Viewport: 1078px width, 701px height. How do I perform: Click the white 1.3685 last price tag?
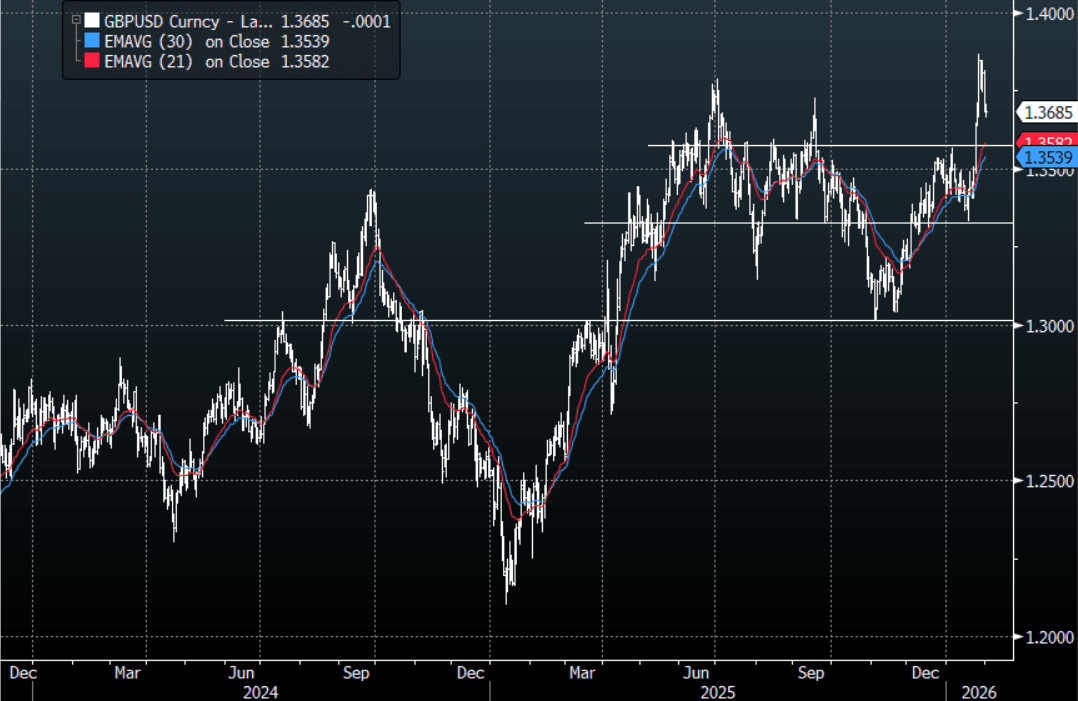pos(1045,112)
